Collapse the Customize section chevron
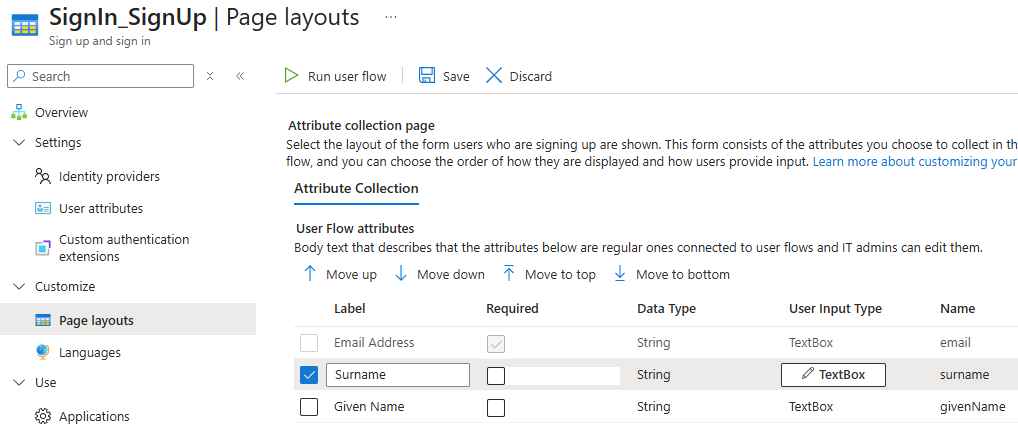 pos(19,286)
